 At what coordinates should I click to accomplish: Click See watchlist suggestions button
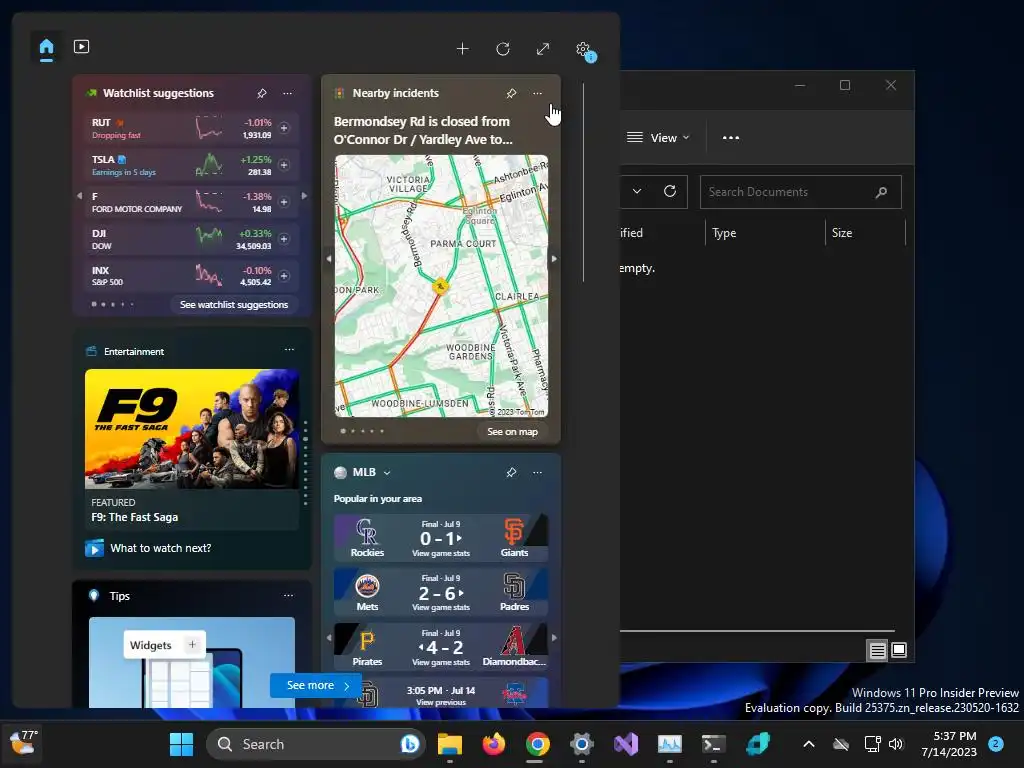tap(234, 304)
